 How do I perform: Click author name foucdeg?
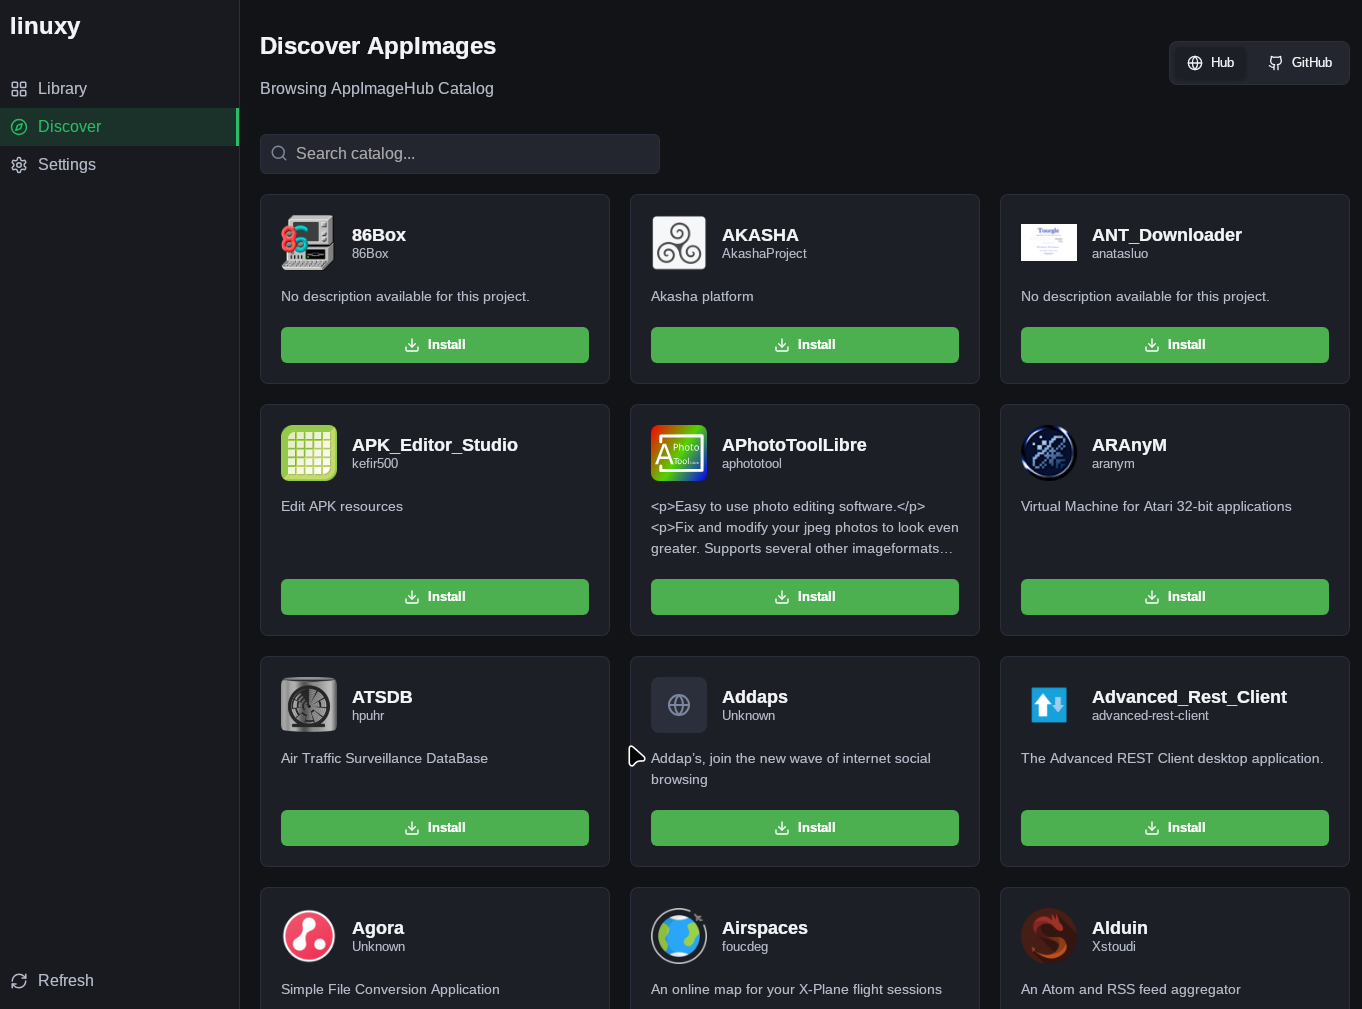(x=745, y=947)
